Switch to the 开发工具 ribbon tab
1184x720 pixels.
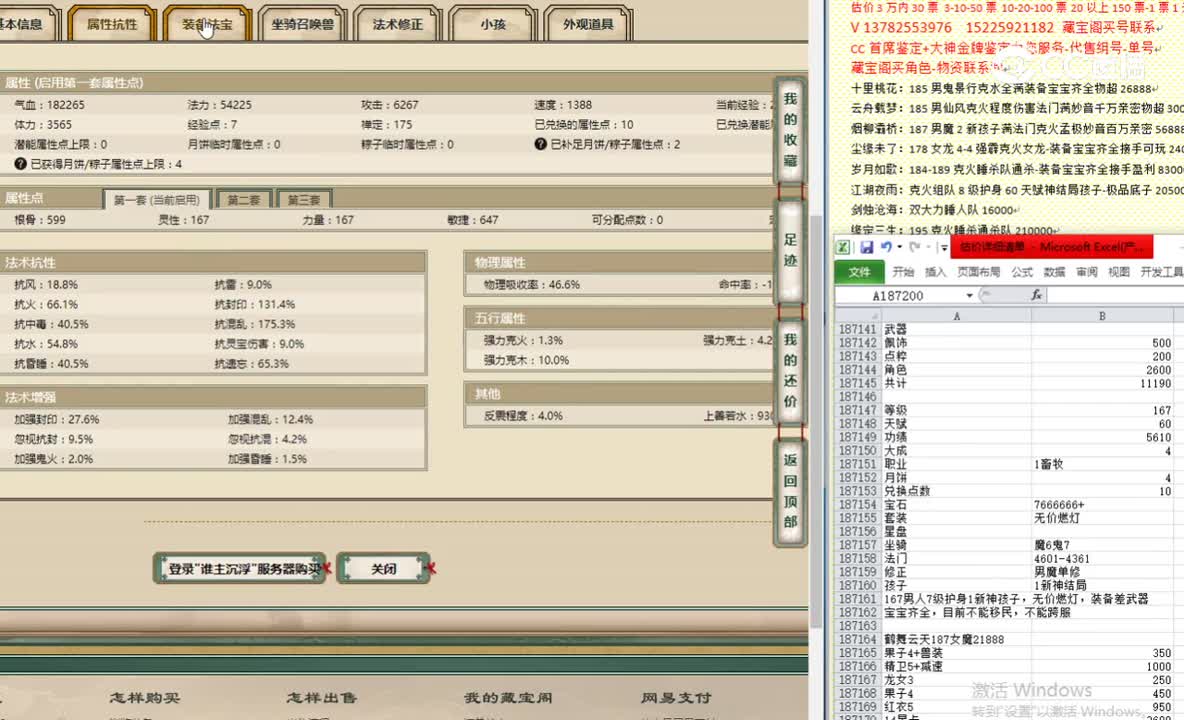(1161, 272)
